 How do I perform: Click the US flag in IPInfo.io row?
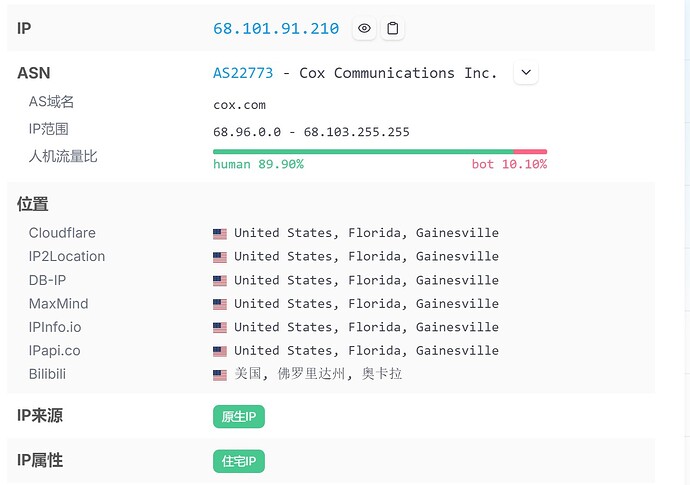pyautogui.click(x=220, y=328)
